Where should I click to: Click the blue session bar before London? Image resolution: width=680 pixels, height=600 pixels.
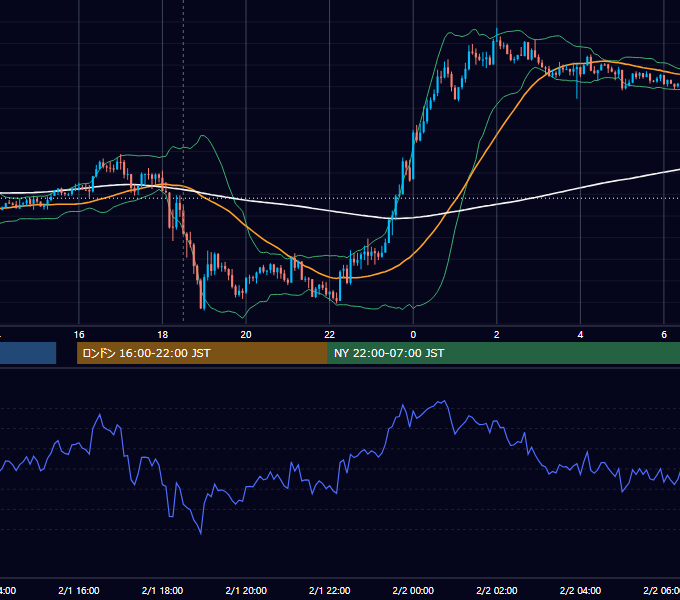click(x=28, y=353)
